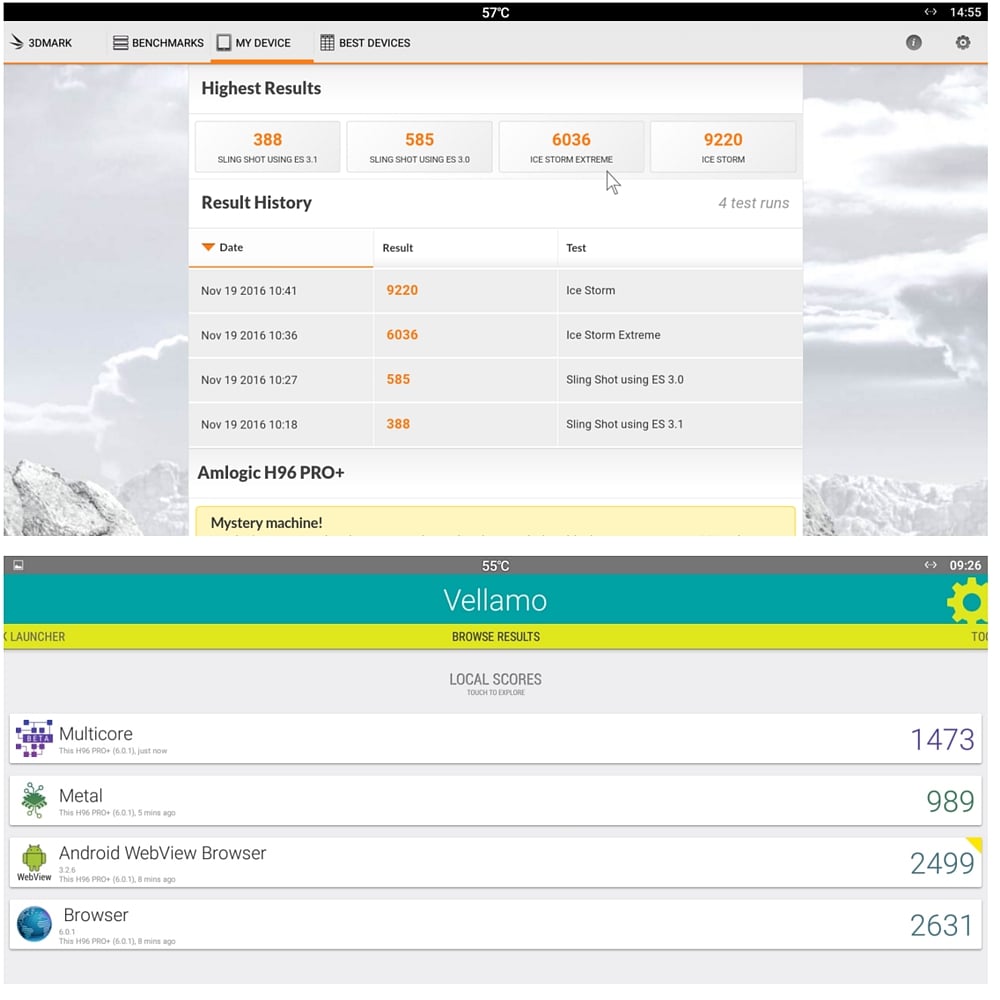This screenshot has width=1000, height=1000.
Task: Open the 9220 Ice Storm highest result
Action: [723, 146]
